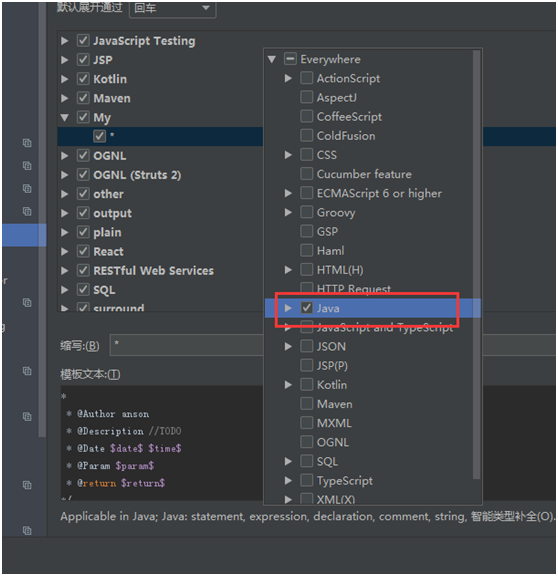Click the context popup vertical scrollbar
Image resolution: width=558 pixels, height=576 pixels.
tap(476, 264)
